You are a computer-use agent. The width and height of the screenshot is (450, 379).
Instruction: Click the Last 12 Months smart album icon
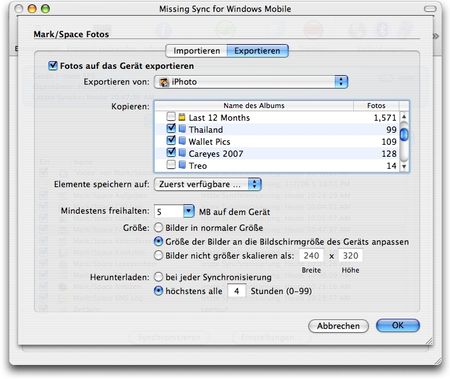coord(182,117)
